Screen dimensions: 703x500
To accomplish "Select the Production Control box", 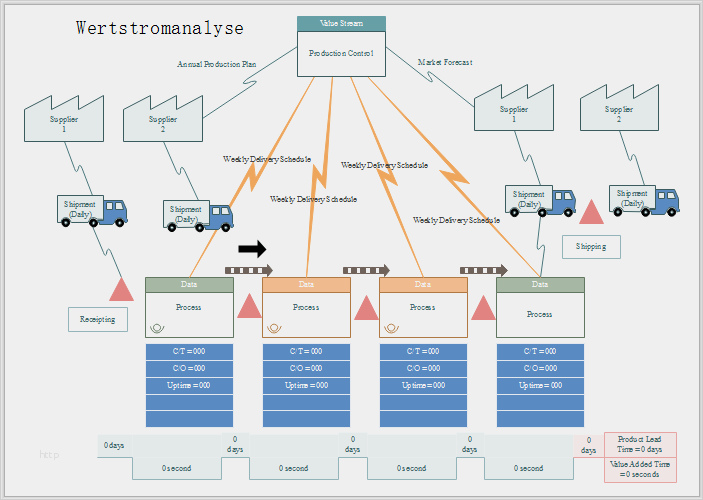I will pos(341,54).
